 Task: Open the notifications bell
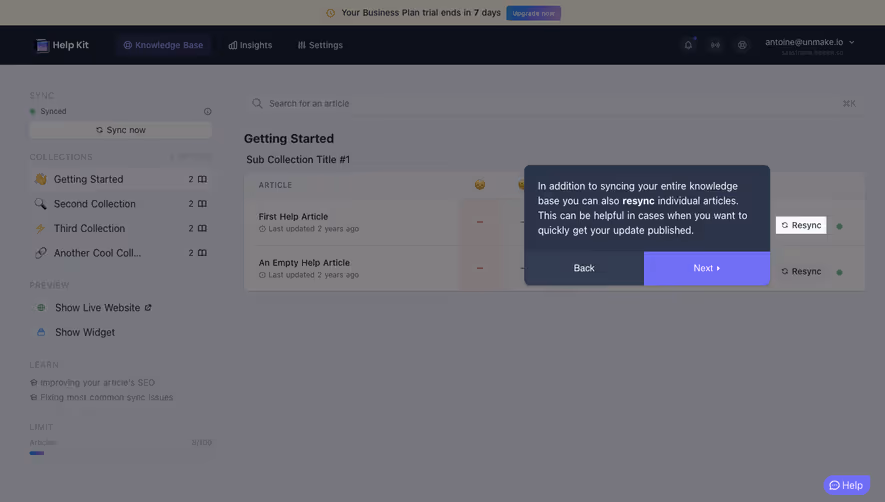tap(688, 45)
